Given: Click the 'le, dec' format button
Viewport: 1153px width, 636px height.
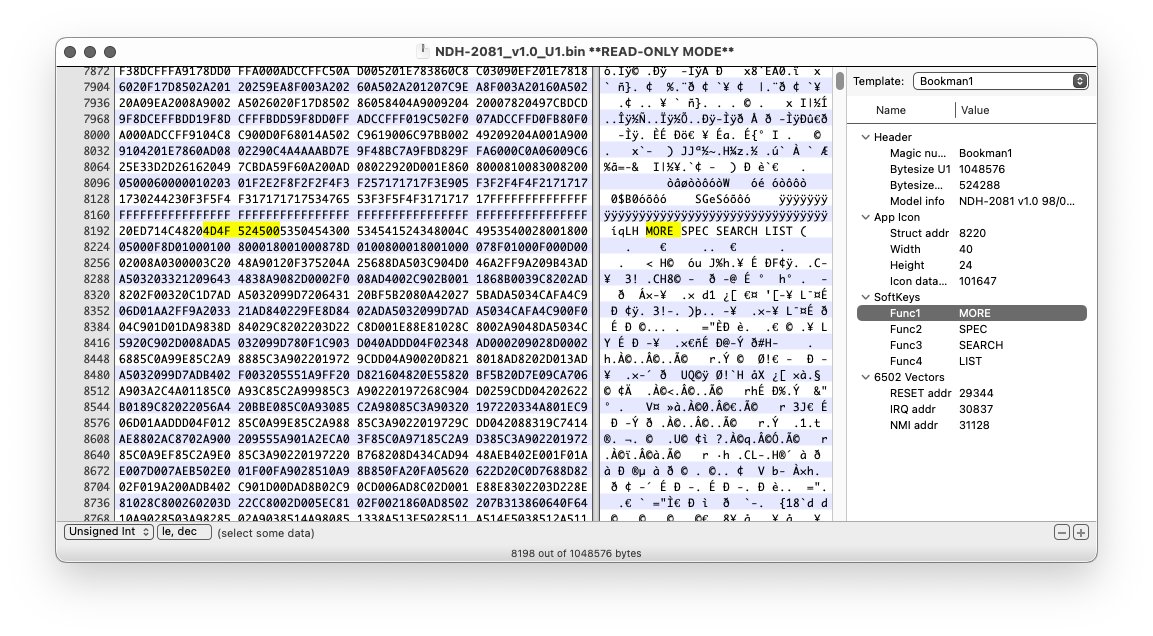Looking at the screenshot, I should point(184,532).
